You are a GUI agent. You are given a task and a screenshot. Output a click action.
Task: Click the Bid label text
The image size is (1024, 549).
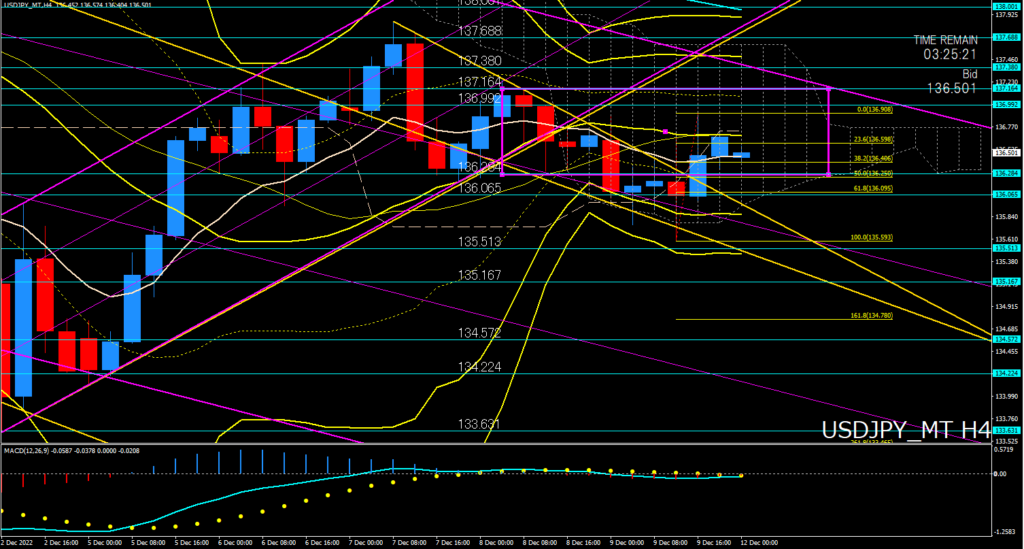(969, 74)
